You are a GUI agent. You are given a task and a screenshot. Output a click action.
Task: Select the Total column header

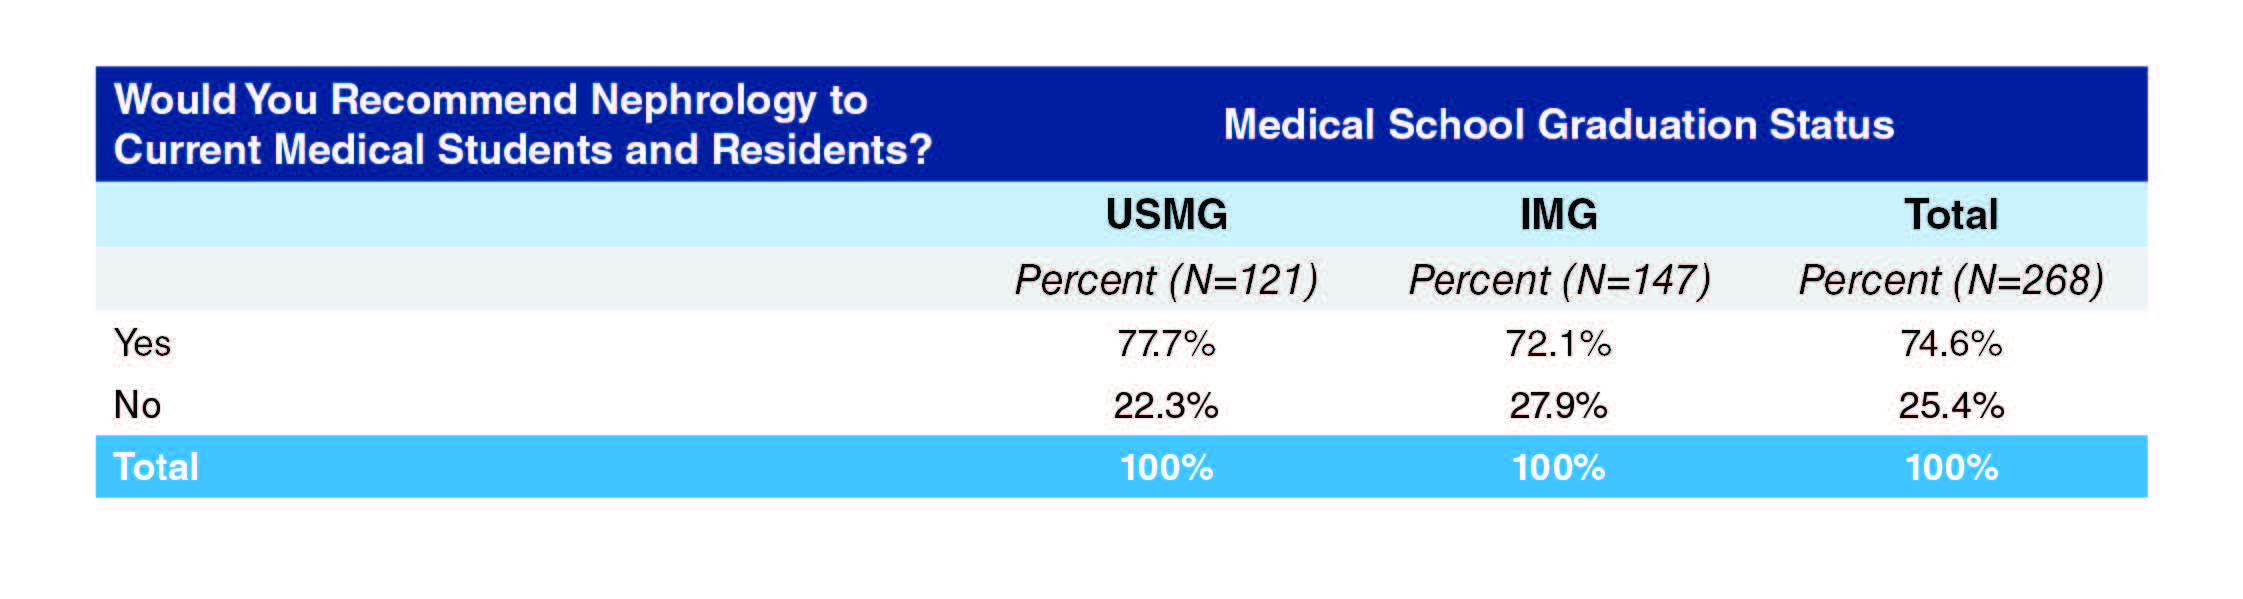[x=1950, y=215]
